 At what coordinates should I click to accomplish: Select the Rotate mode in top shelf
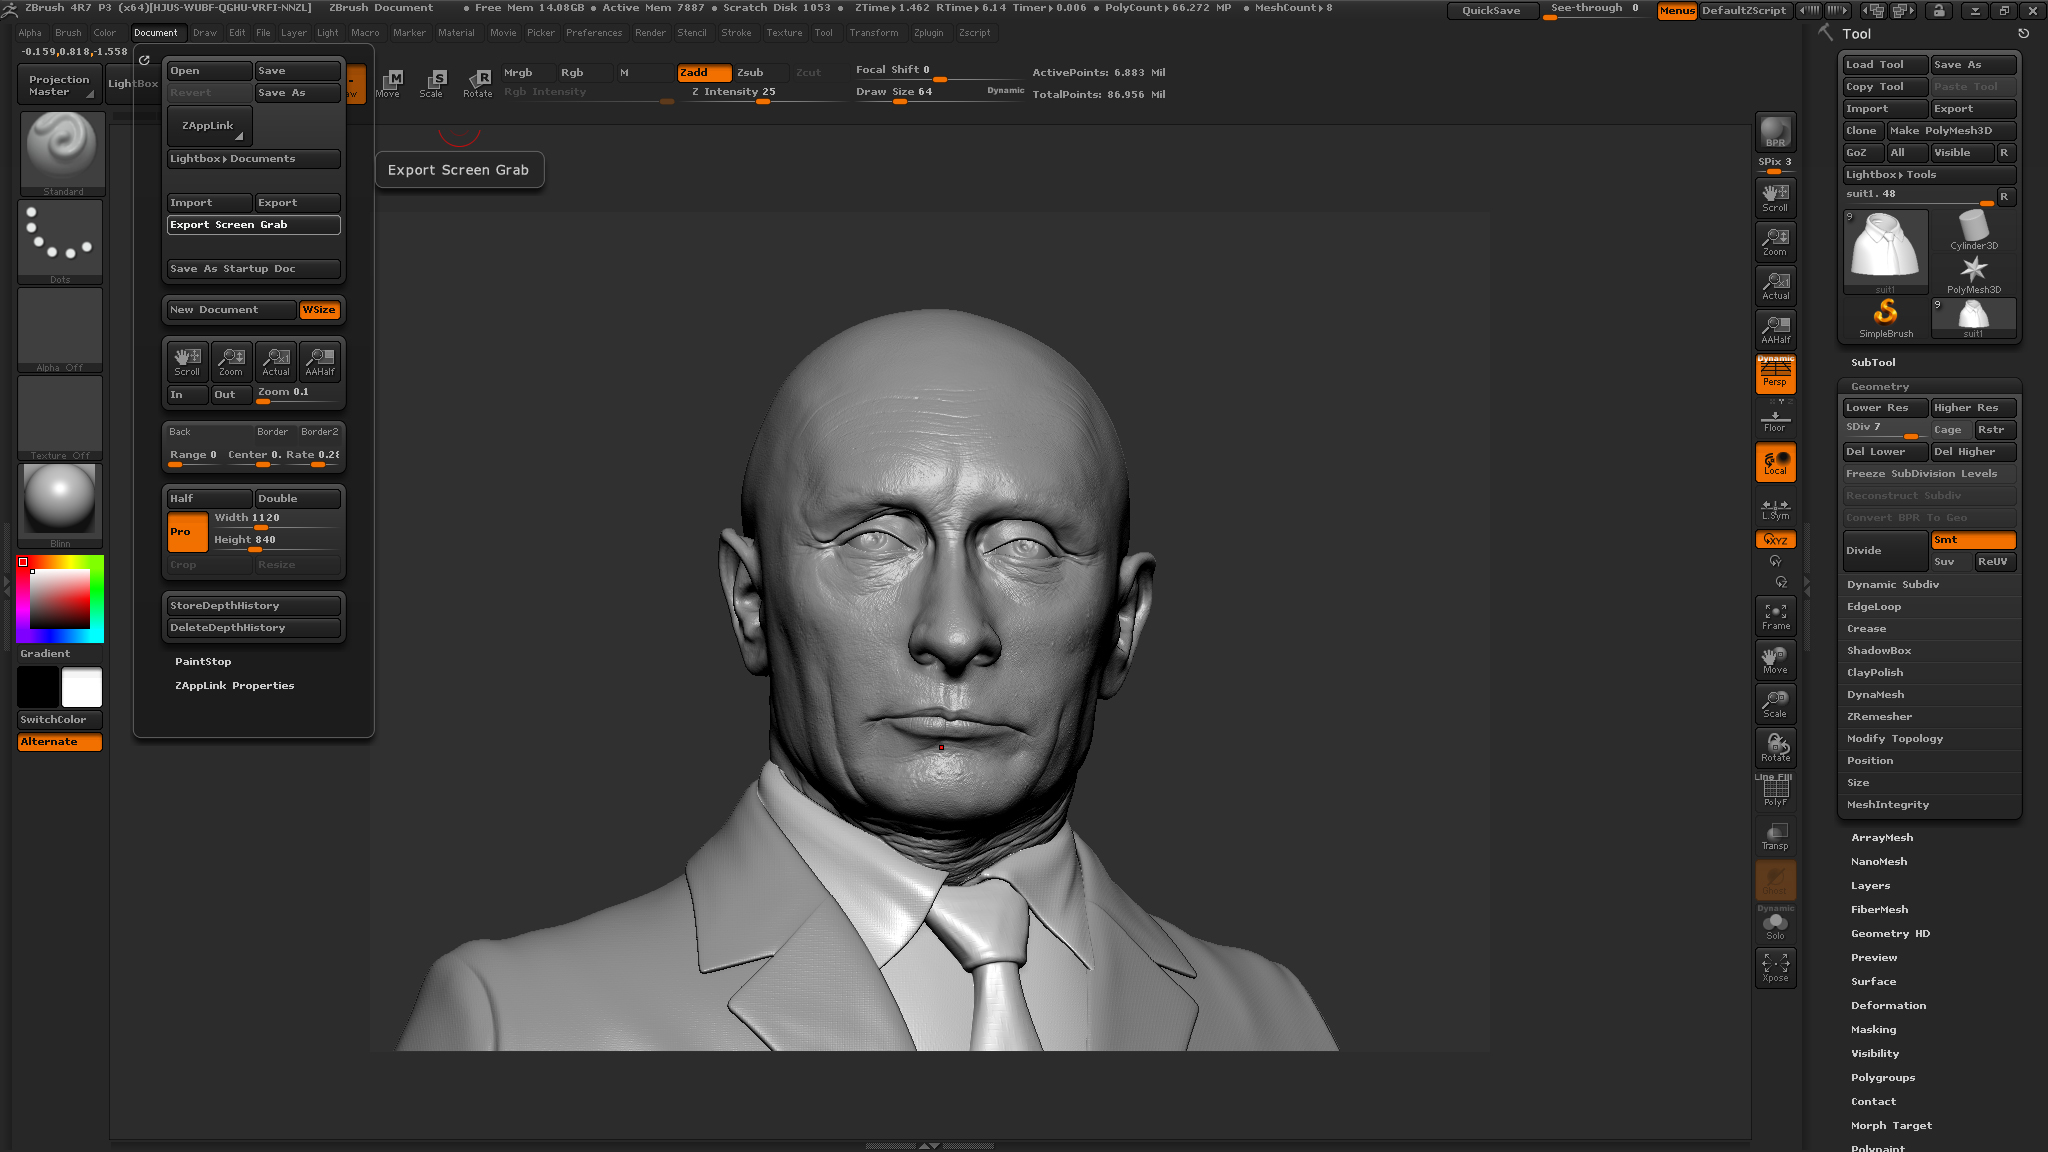tap(477, 84)
